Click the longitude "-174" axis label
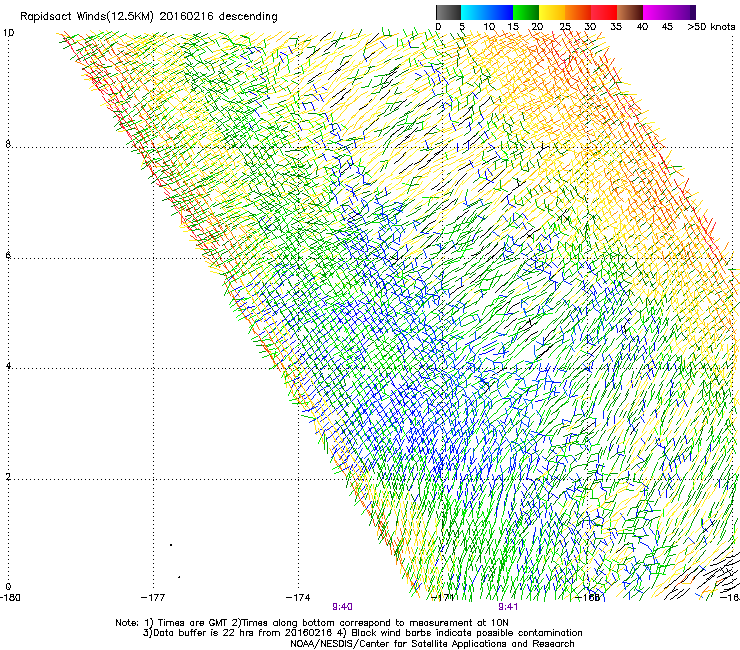 click(x=298, y=598)
